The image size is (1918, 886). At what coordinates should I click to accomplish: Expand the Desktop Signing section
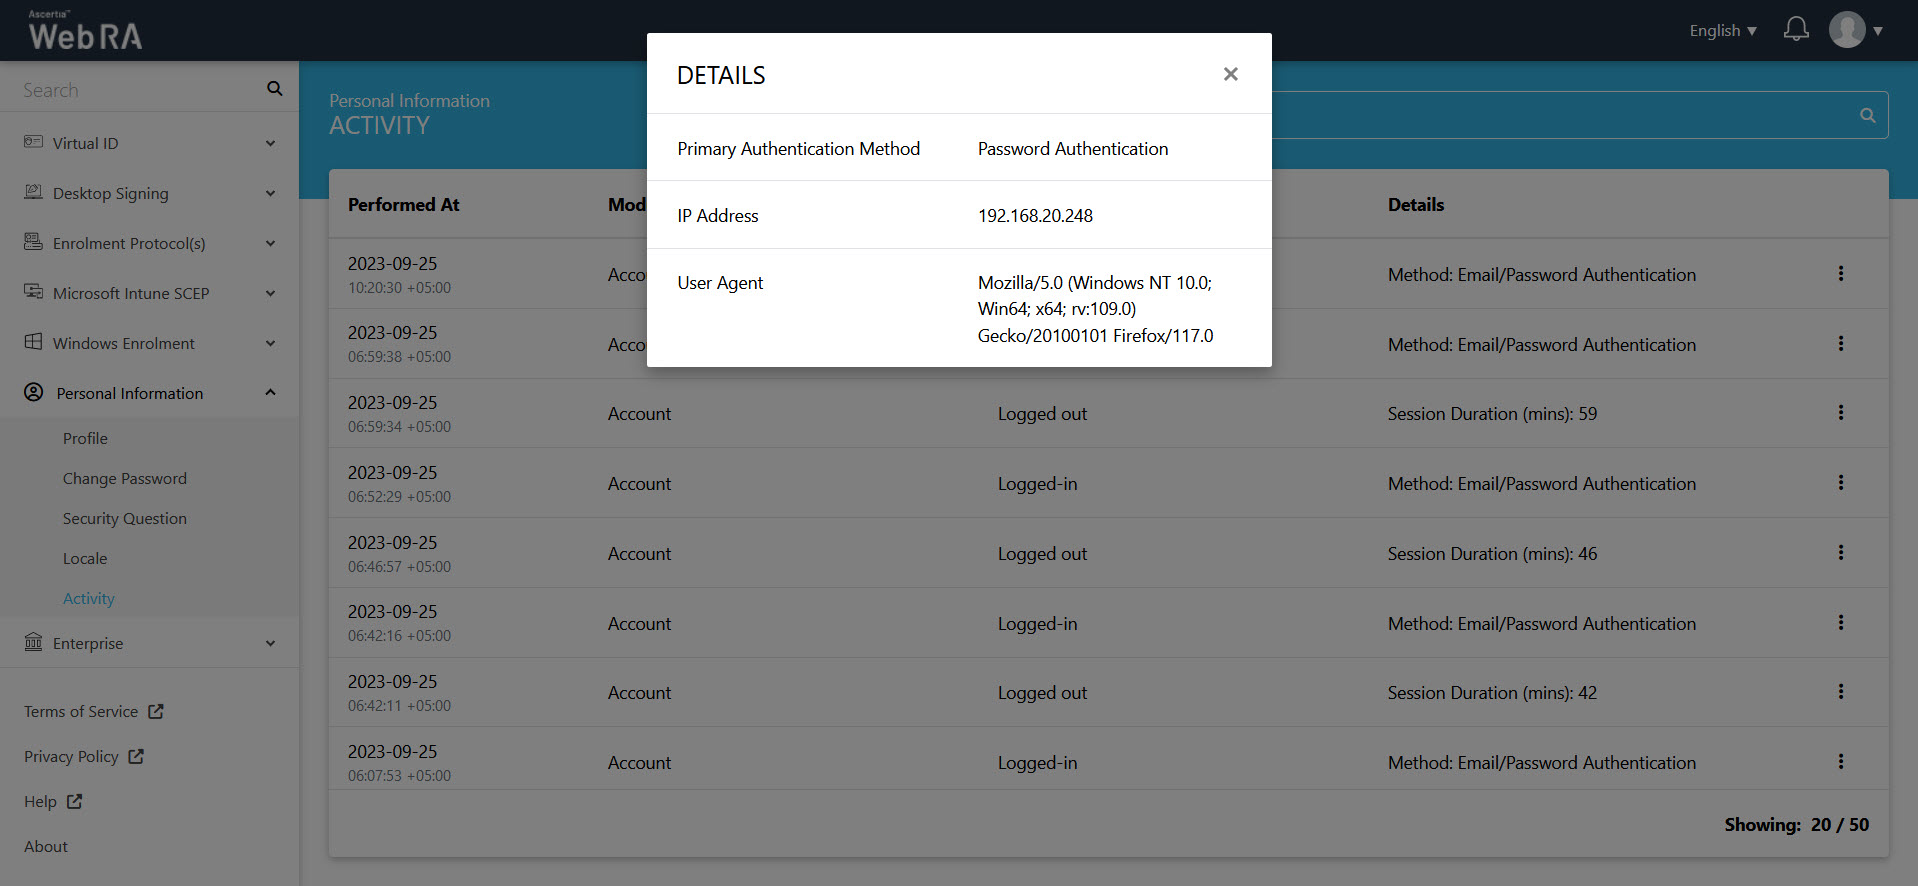[x=150, y=193]
